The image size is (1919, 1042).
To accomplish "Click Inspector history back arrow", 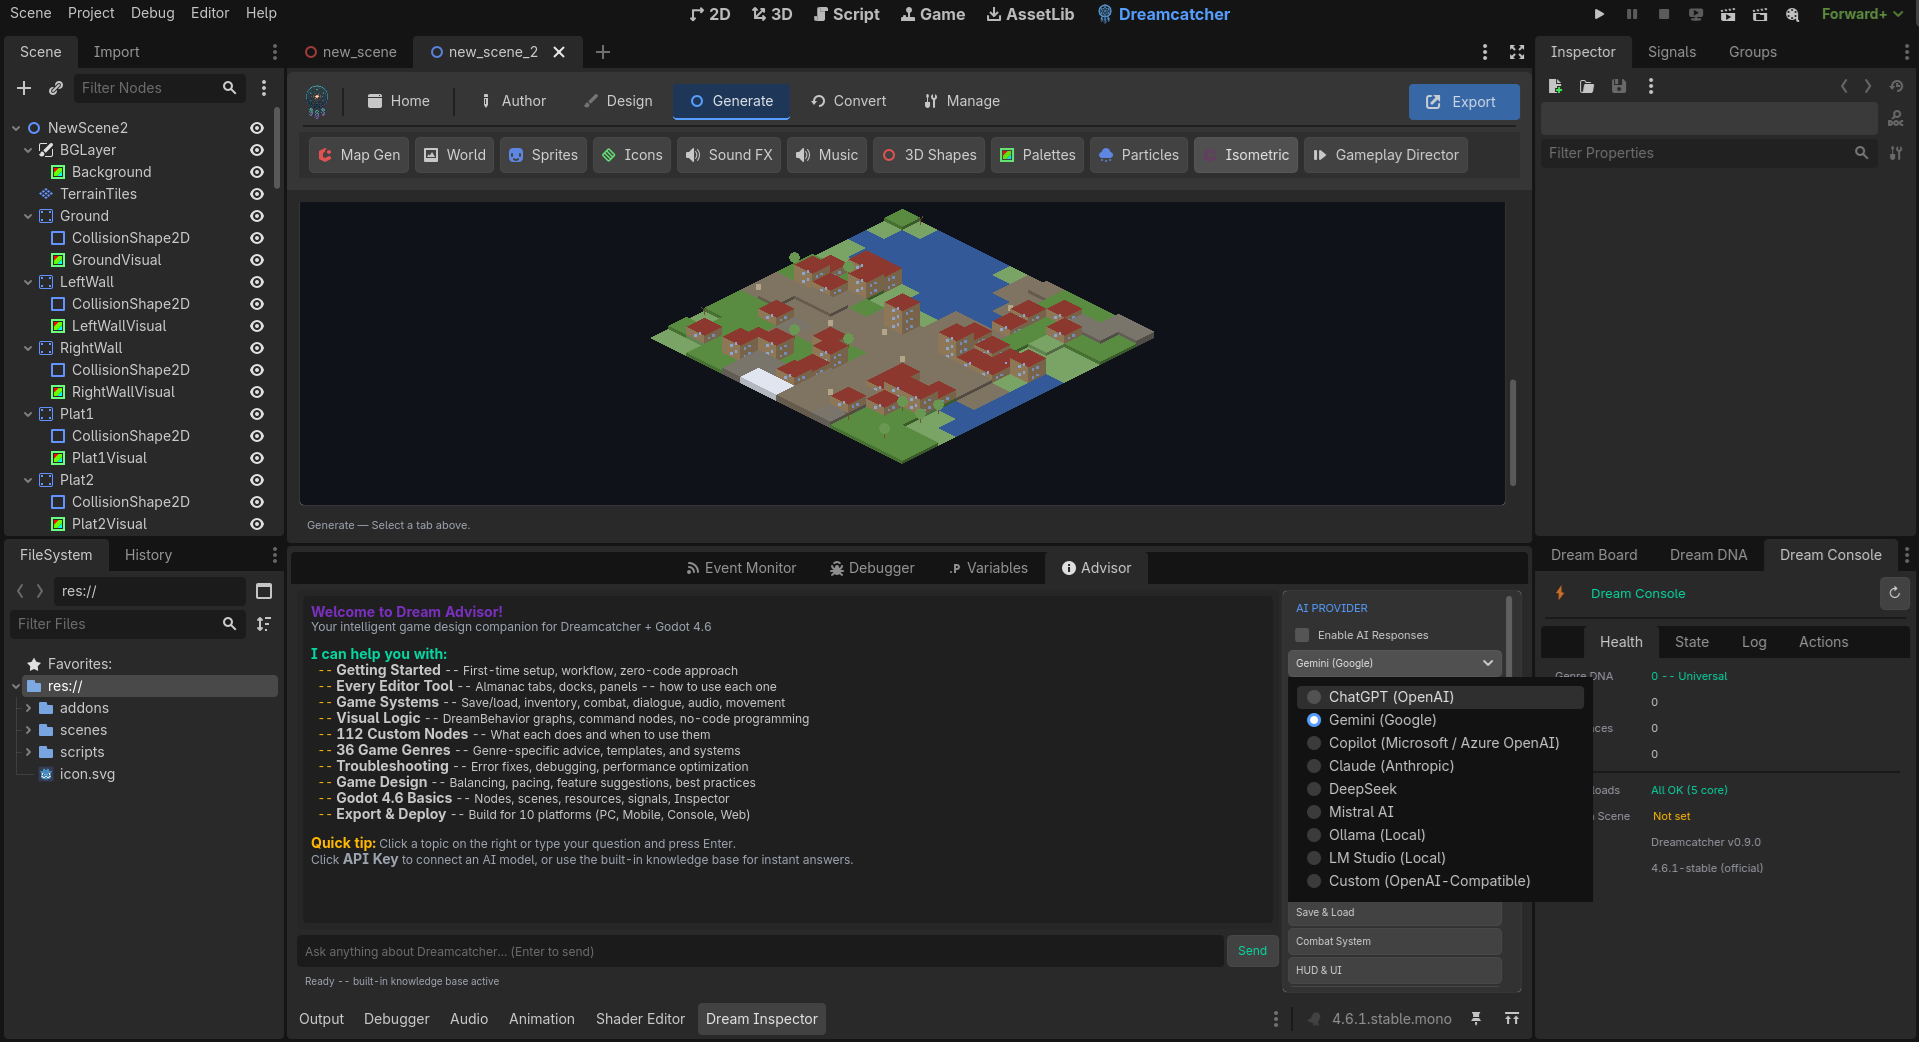I will 1844,86.
